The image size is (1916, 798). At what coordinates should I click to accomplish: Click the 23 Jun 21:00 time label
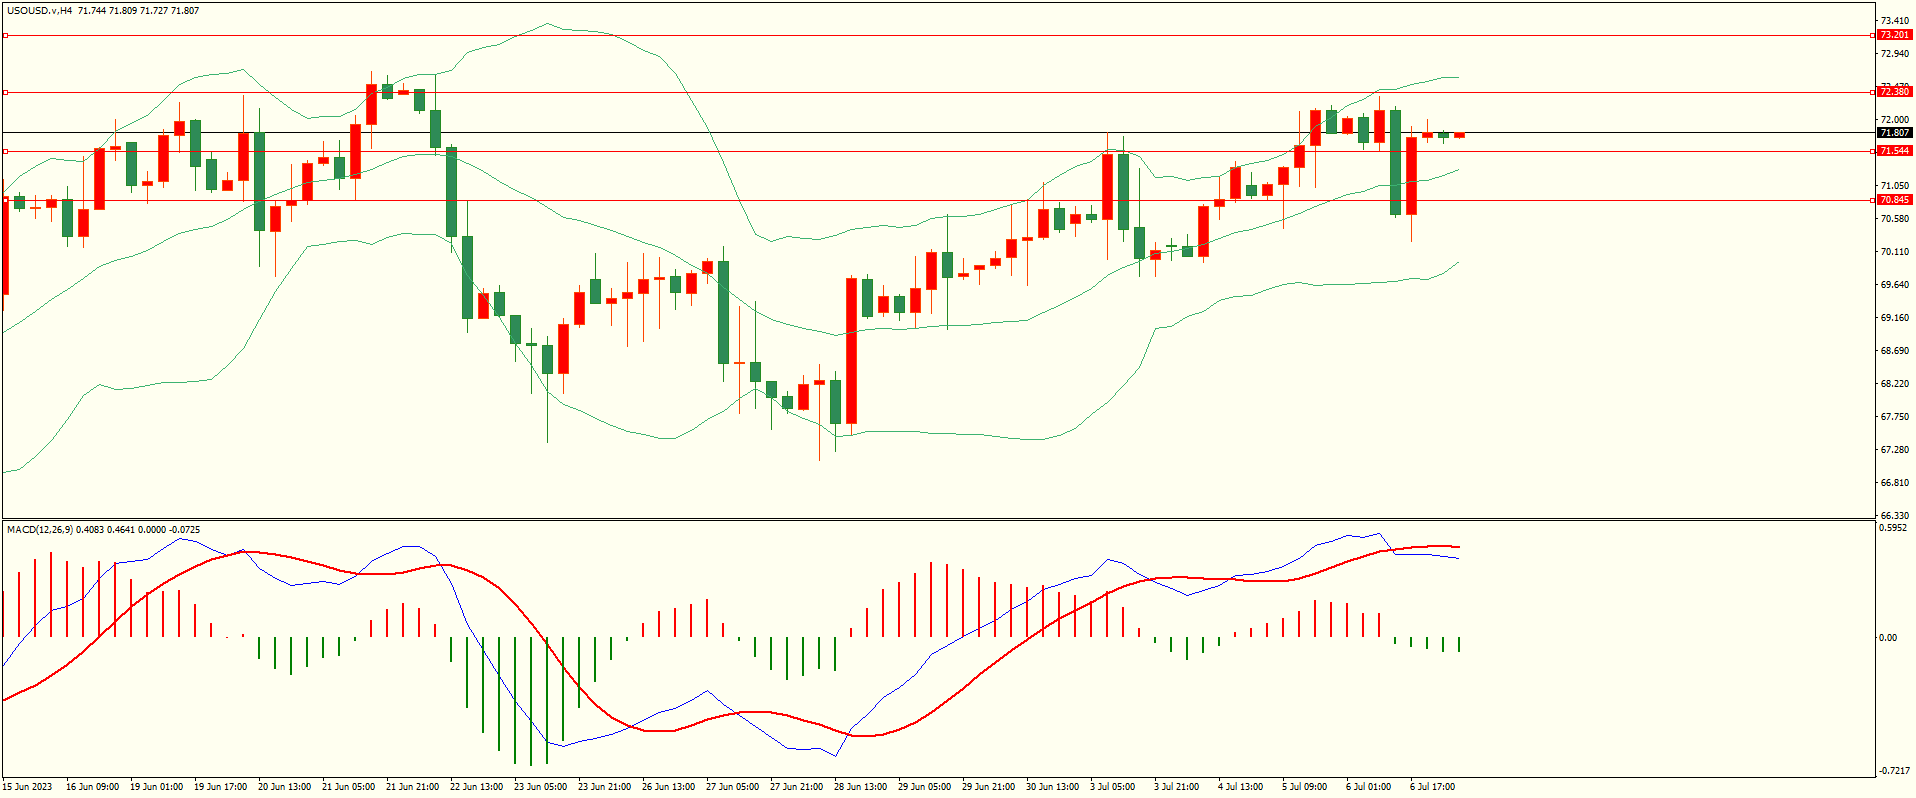point(605,787)
